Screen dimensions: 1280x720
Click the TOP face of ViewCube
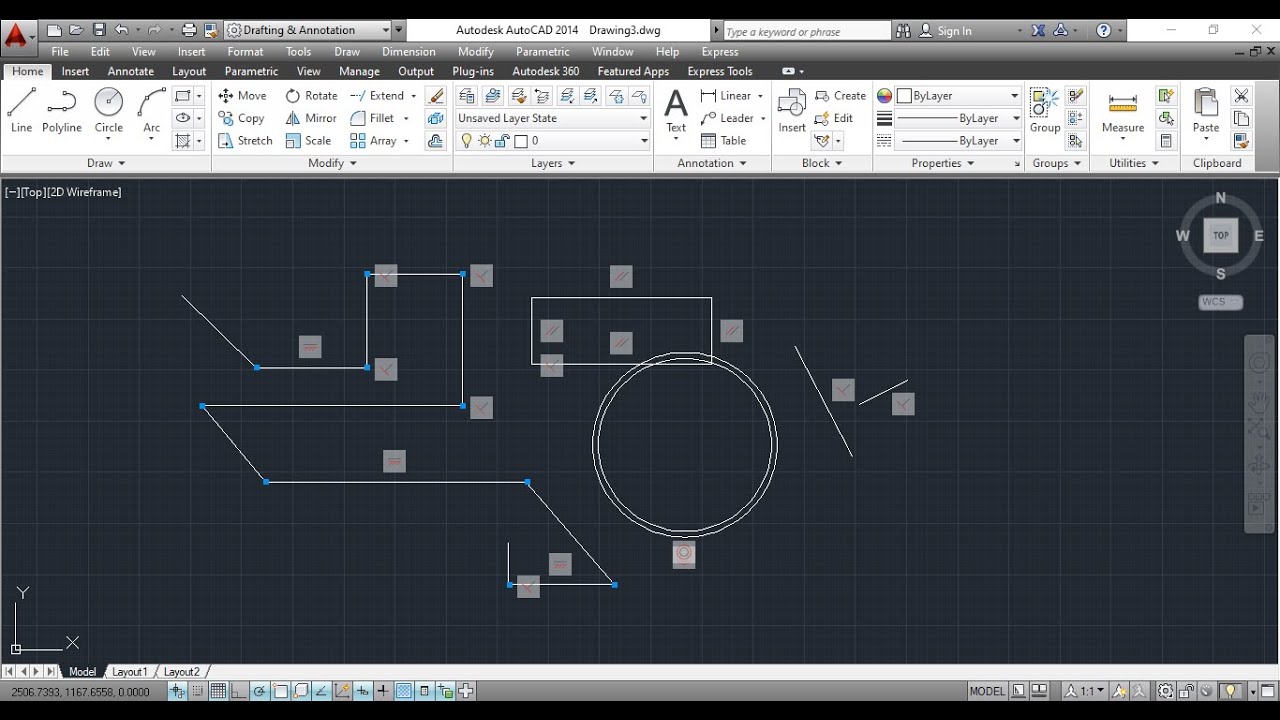tap(1221, 236)
